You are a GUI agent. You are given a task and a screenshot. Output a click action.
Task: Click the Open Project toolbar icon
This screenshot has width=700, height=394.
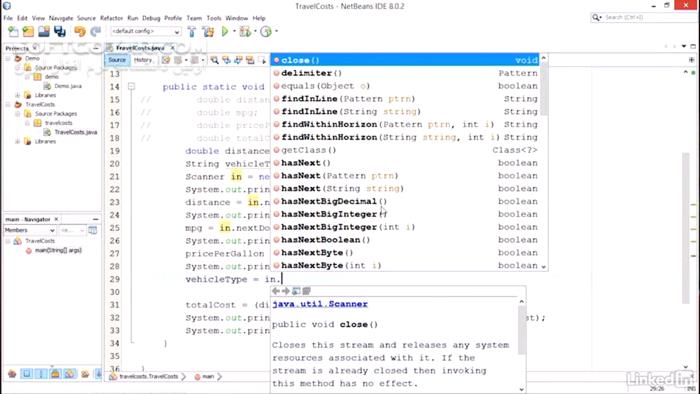coord(44,31)
